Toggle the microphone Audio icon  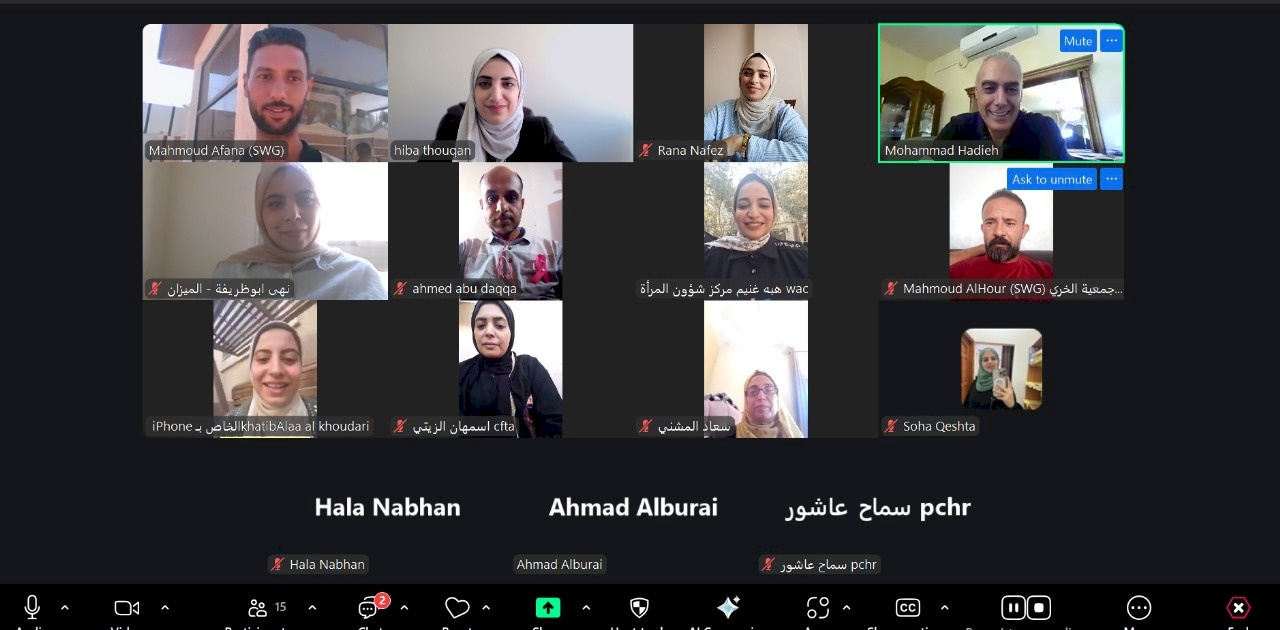pyautogui.click(x=32, y=607)
